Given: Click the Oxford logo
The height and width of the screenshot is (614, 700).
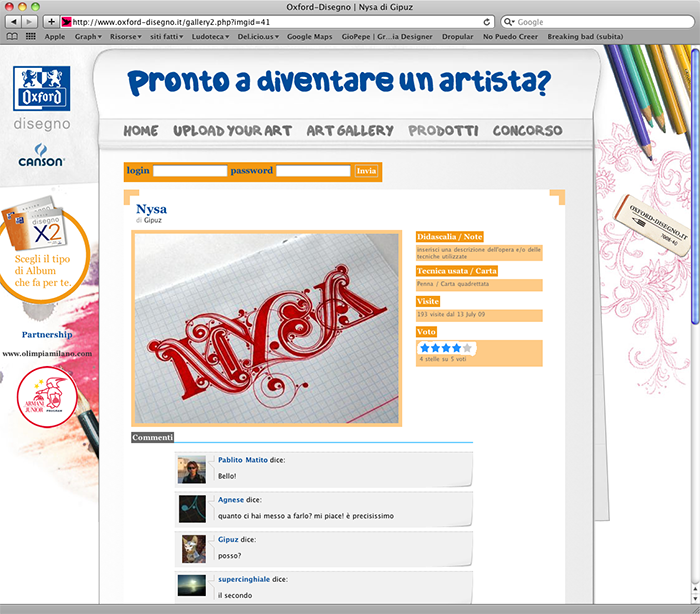Looking at the screenshot, I should click(x=42, y=88).
